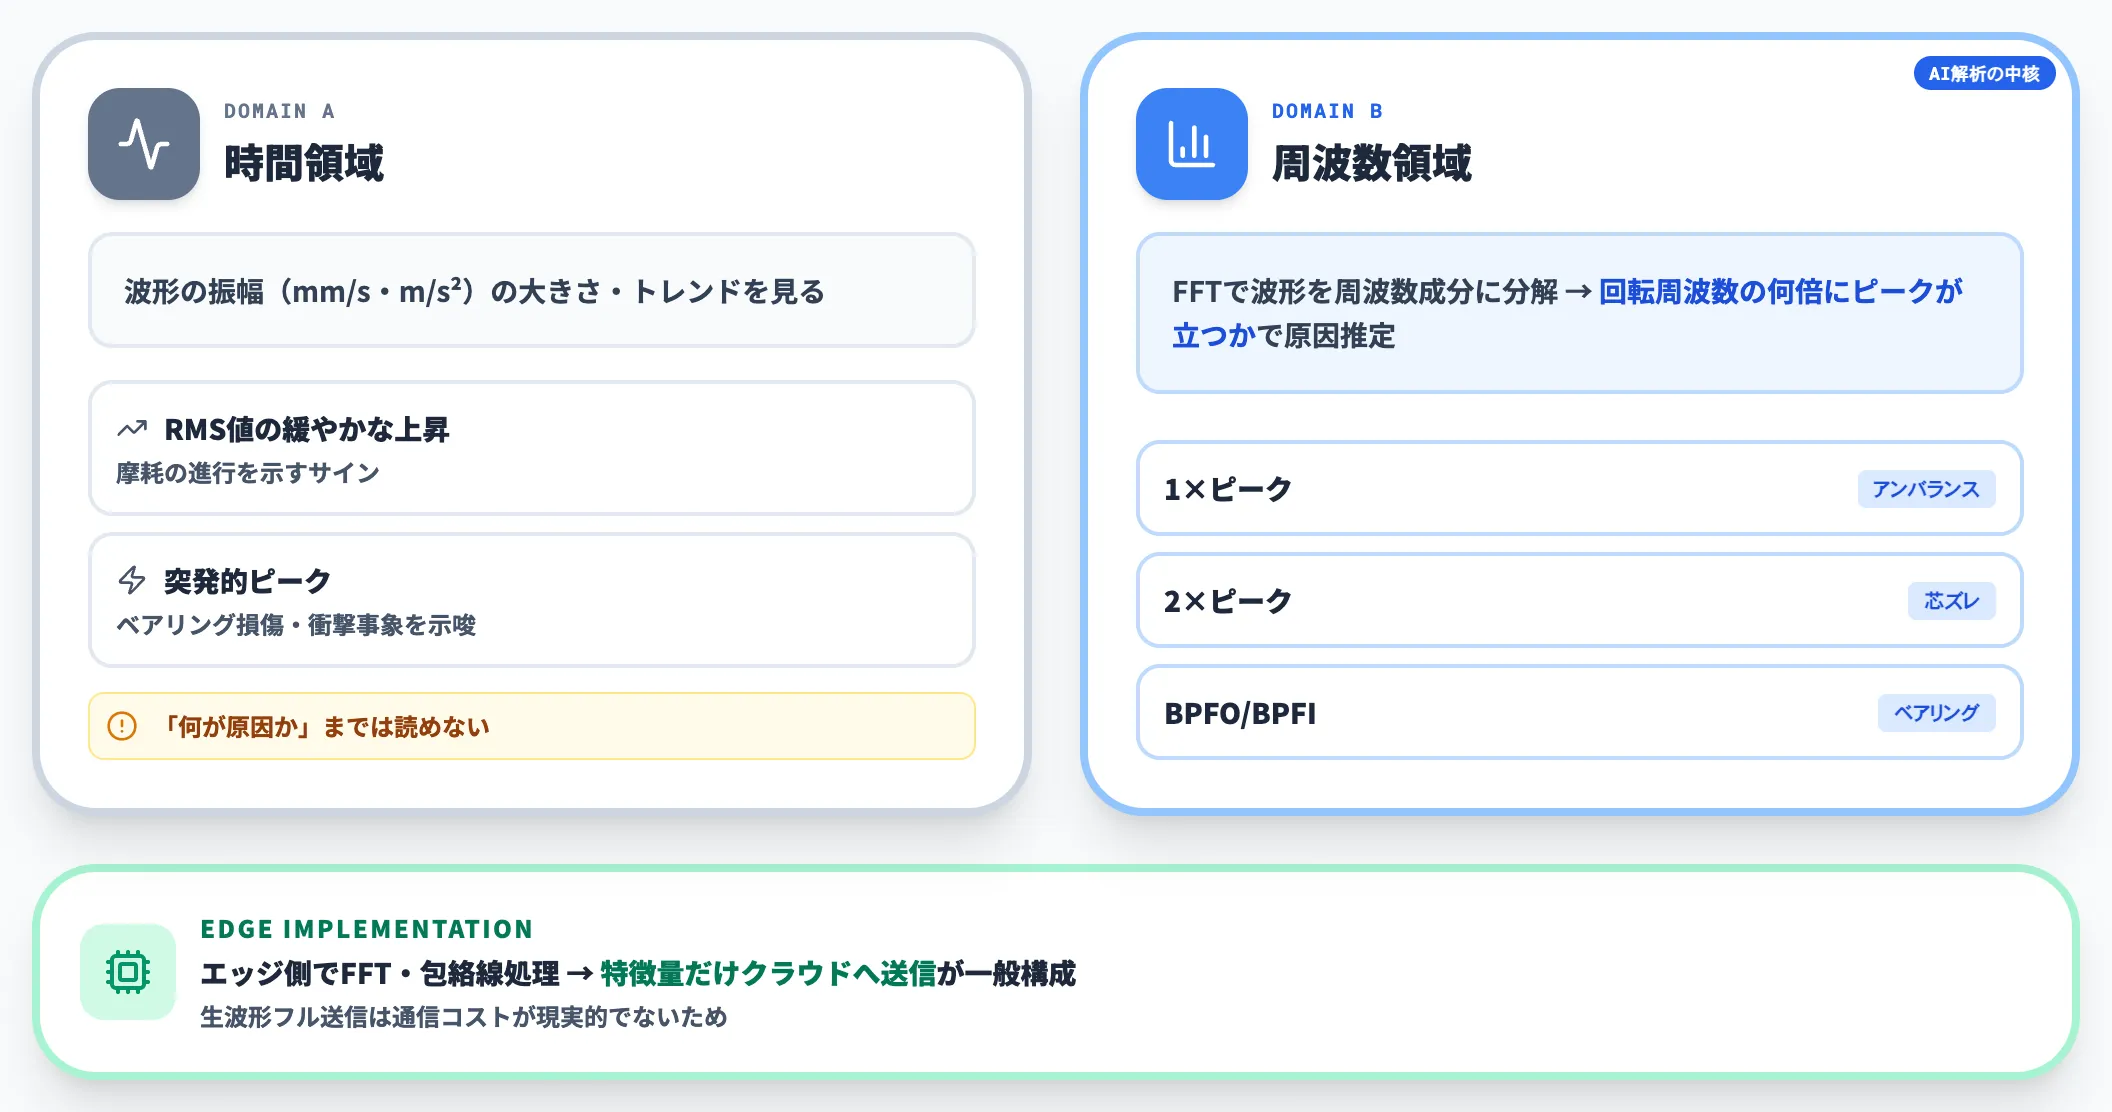This screenshot has height=1112, width=2112.
Task: Click the FFTで波形を周波数成分に分解 text
Action: click(1365, 291)
